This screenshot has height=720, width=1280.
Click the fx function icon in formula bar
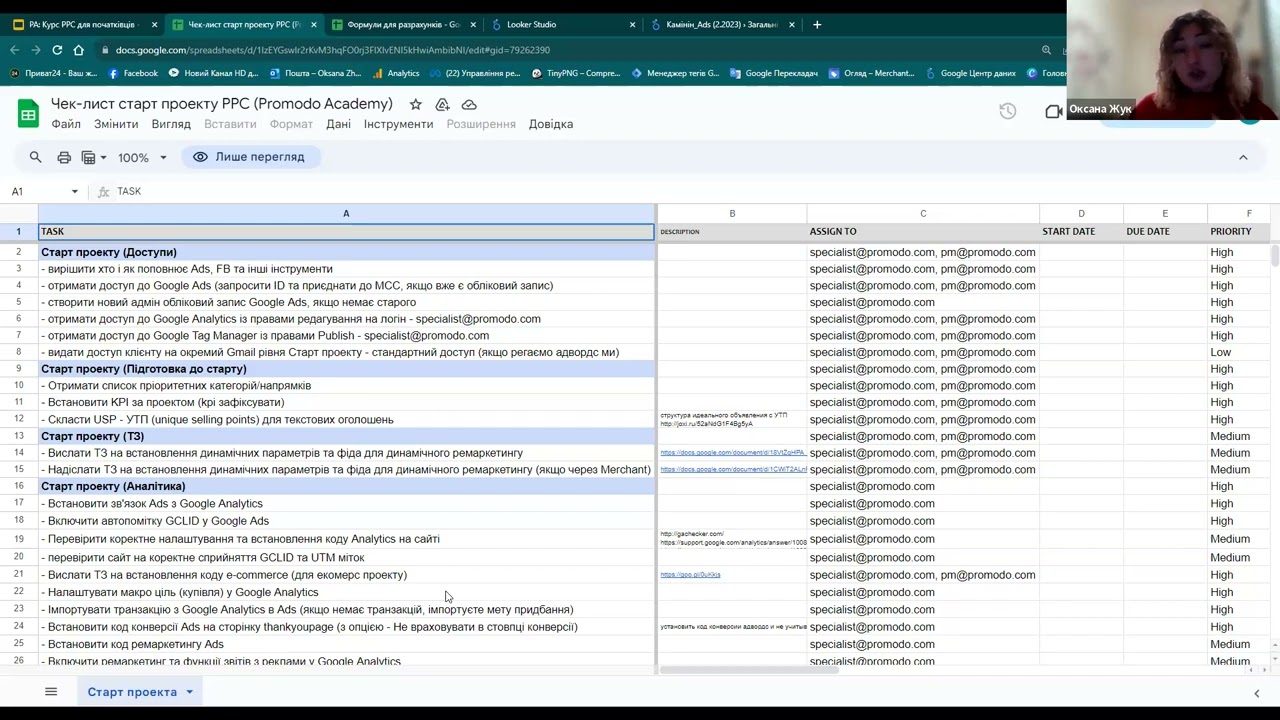(103, 191)
